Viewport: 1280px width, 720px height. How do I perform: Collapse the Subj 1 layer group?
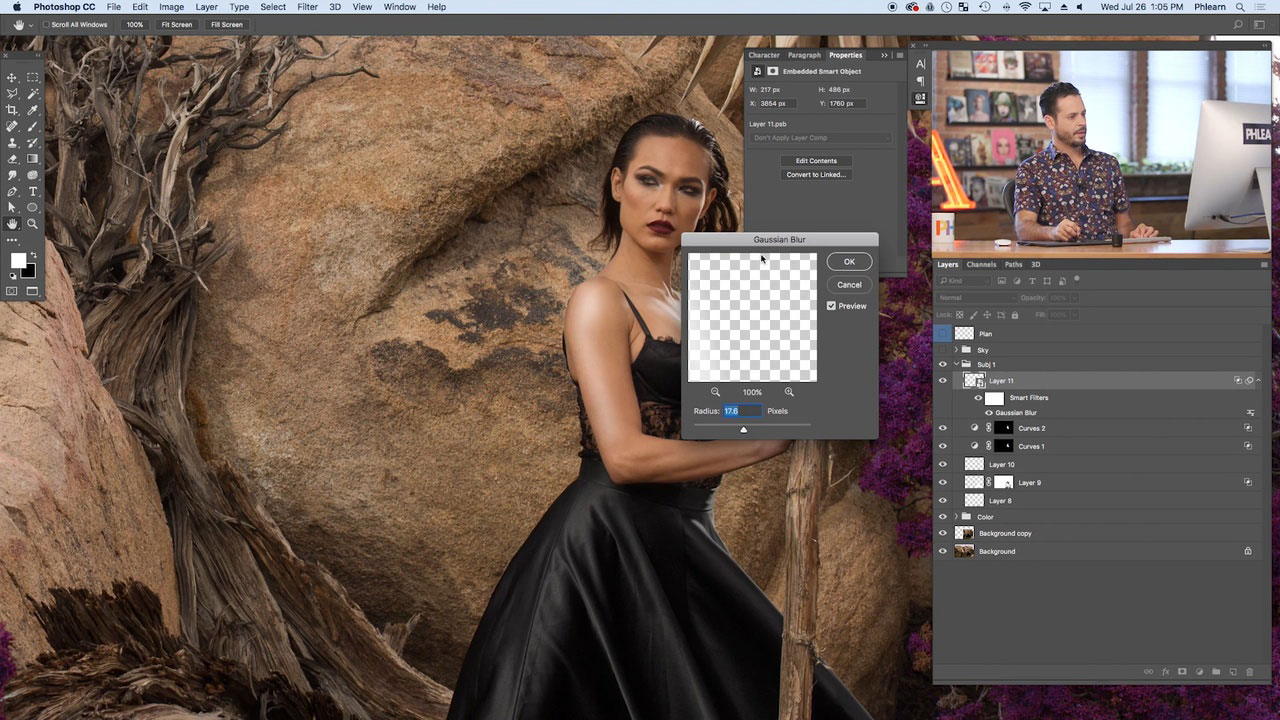(956, 364)
